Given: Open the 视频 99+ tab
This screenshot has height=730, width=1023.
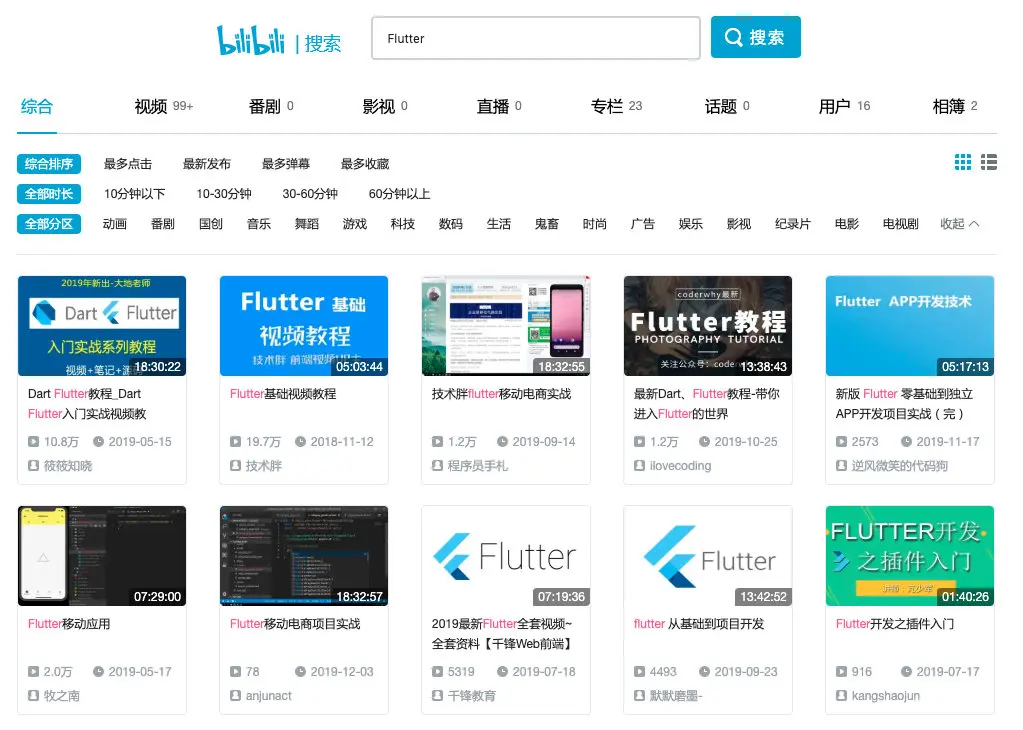Looking at the screenshot, I should point(164,106).
